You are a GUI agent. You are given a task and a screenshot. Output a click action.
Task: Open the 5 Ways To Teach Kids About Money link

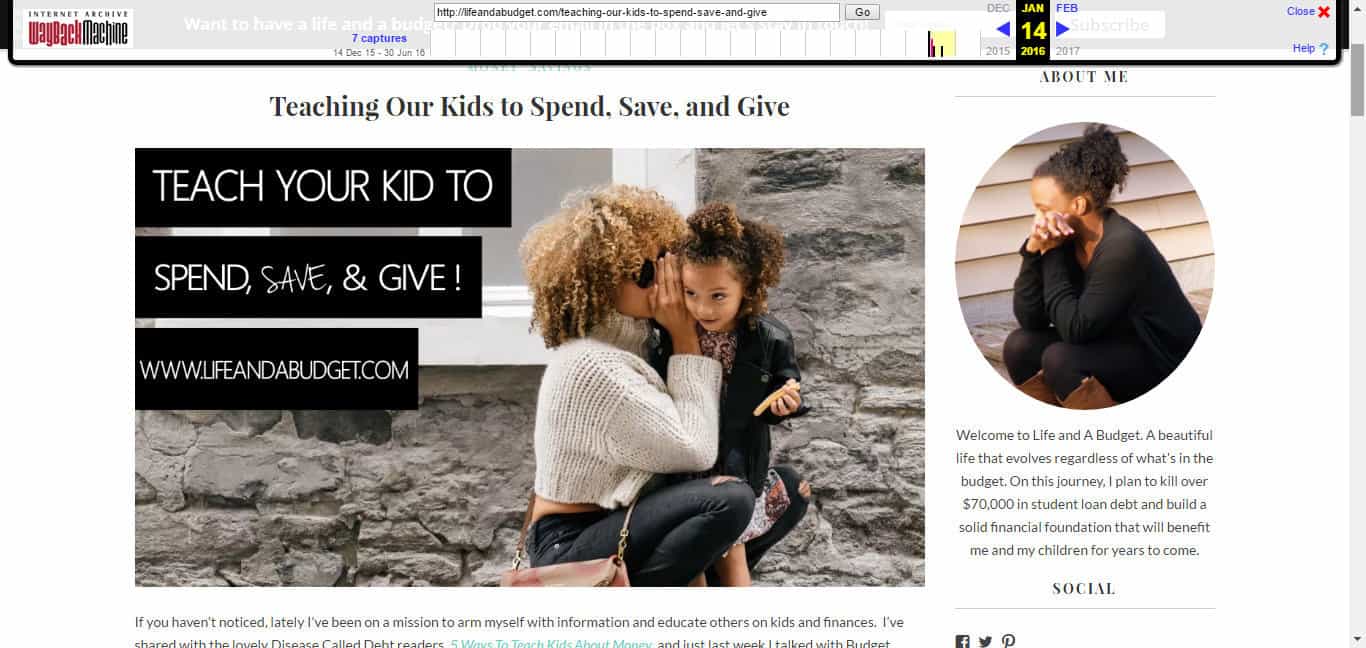(x=551, y=643)
